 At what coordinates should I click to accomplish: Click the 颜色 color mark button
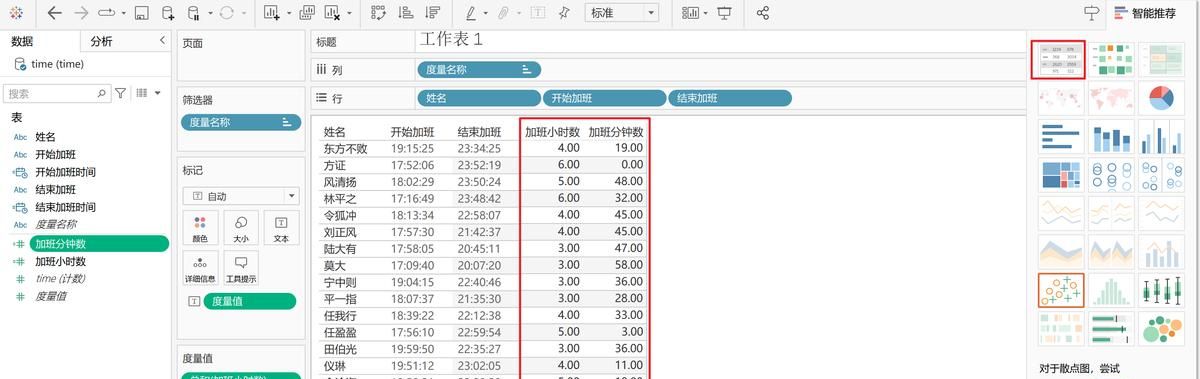[x=200, y=229]
